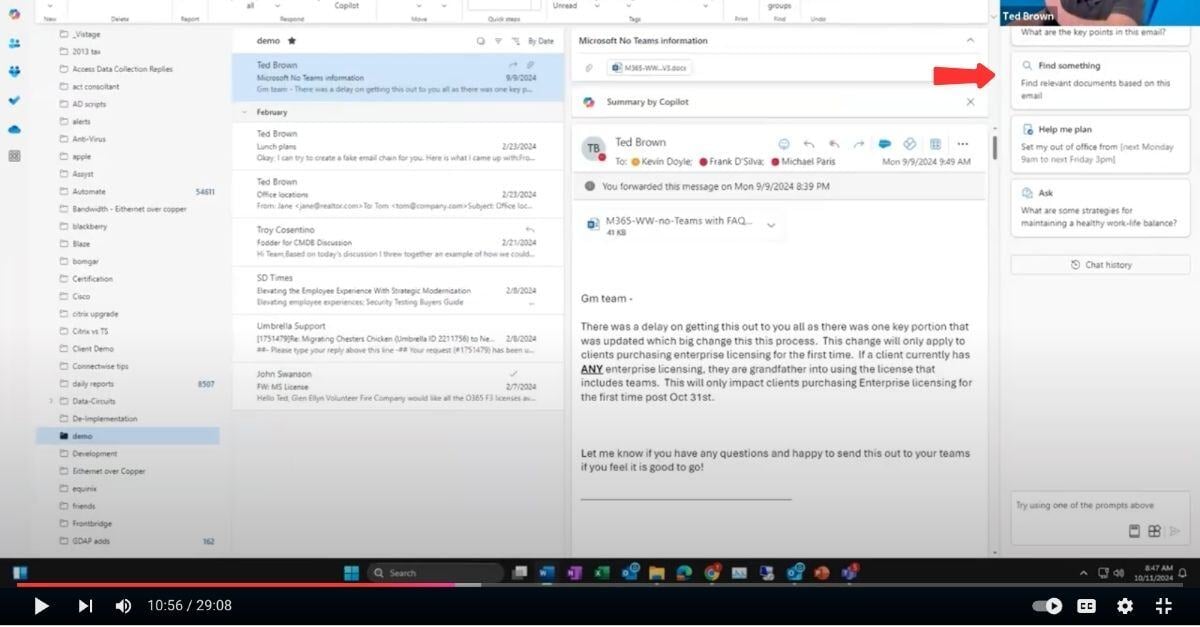The width and height of the screenshot is (1200, 627).
Task: Collapse the February message group
Action: coord(242,112)
